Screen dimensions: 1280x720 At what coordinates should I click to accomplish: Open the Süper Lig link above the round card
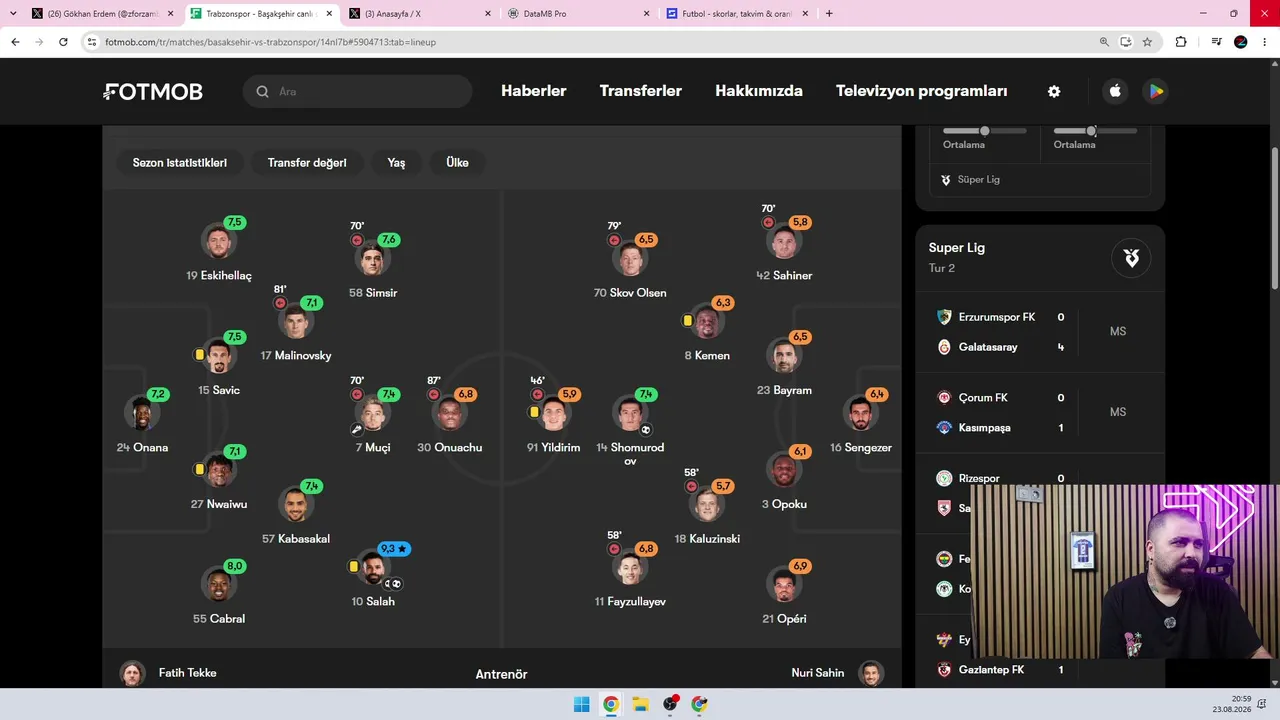pos(970,180)
